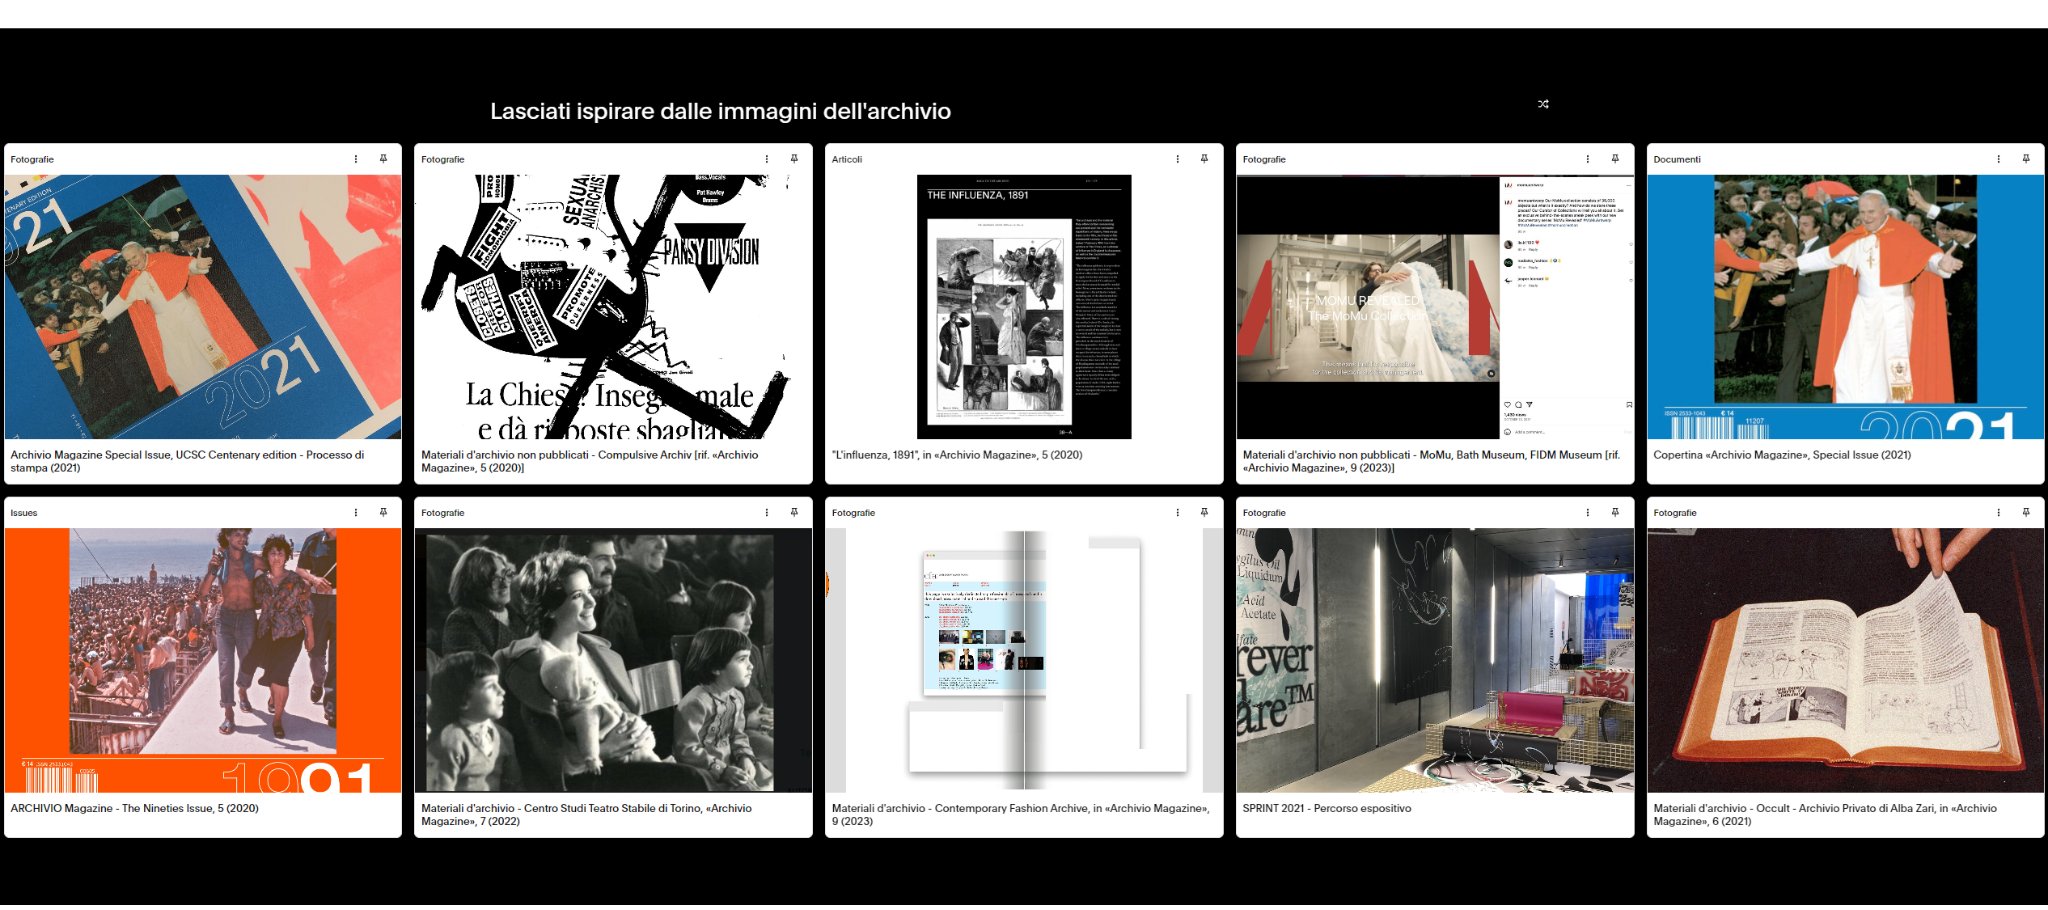Screen dimensions: 2048x910
Task: Open the SPRINT 2021 - Percorso espositivo title
Action: tap(1326, 809)
